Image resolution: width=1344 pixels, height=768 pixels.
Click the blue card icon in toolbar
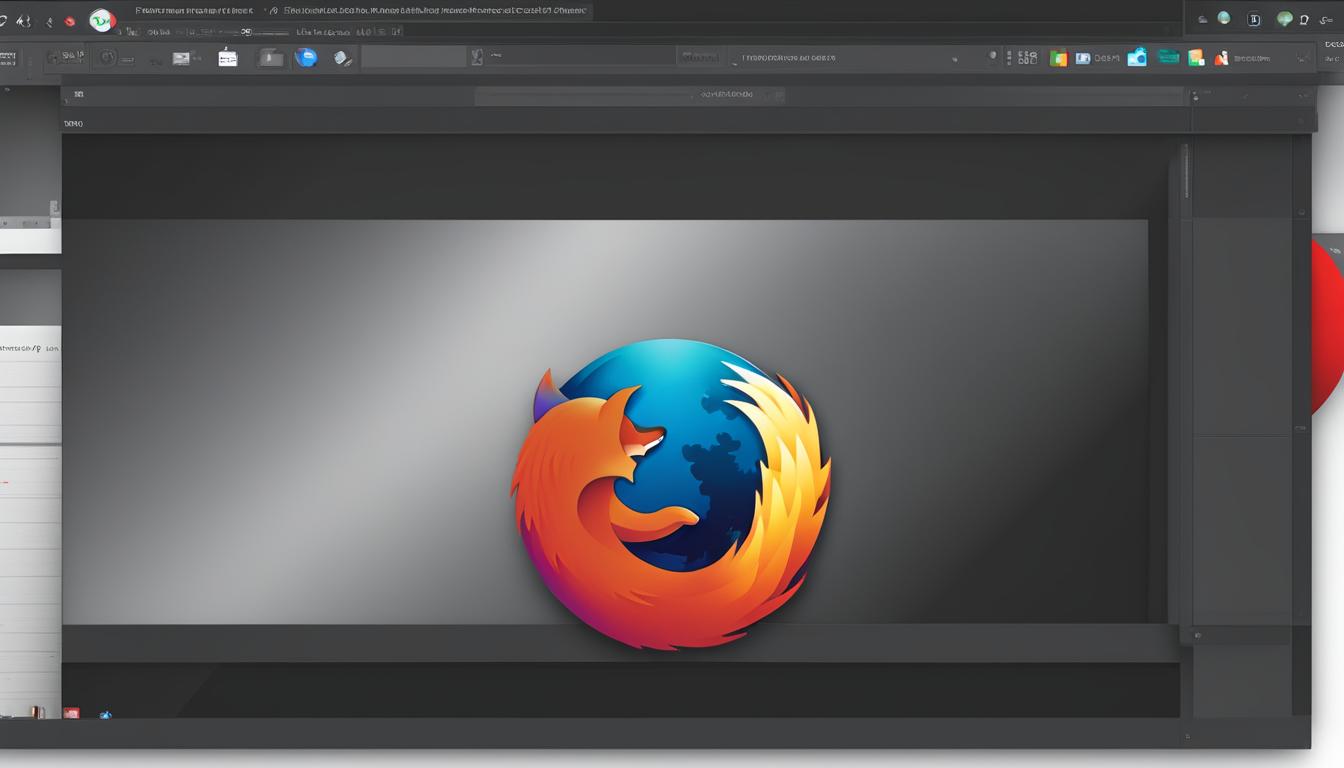tap(1083, 59)
